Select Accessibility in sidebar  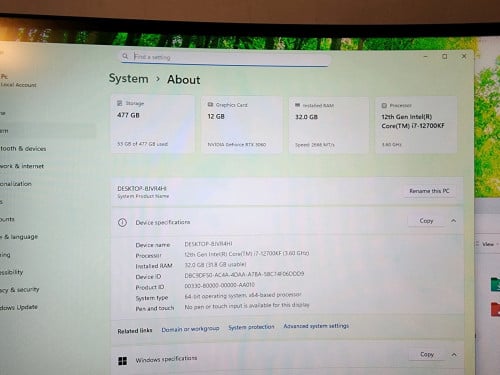tap(12, 272)
